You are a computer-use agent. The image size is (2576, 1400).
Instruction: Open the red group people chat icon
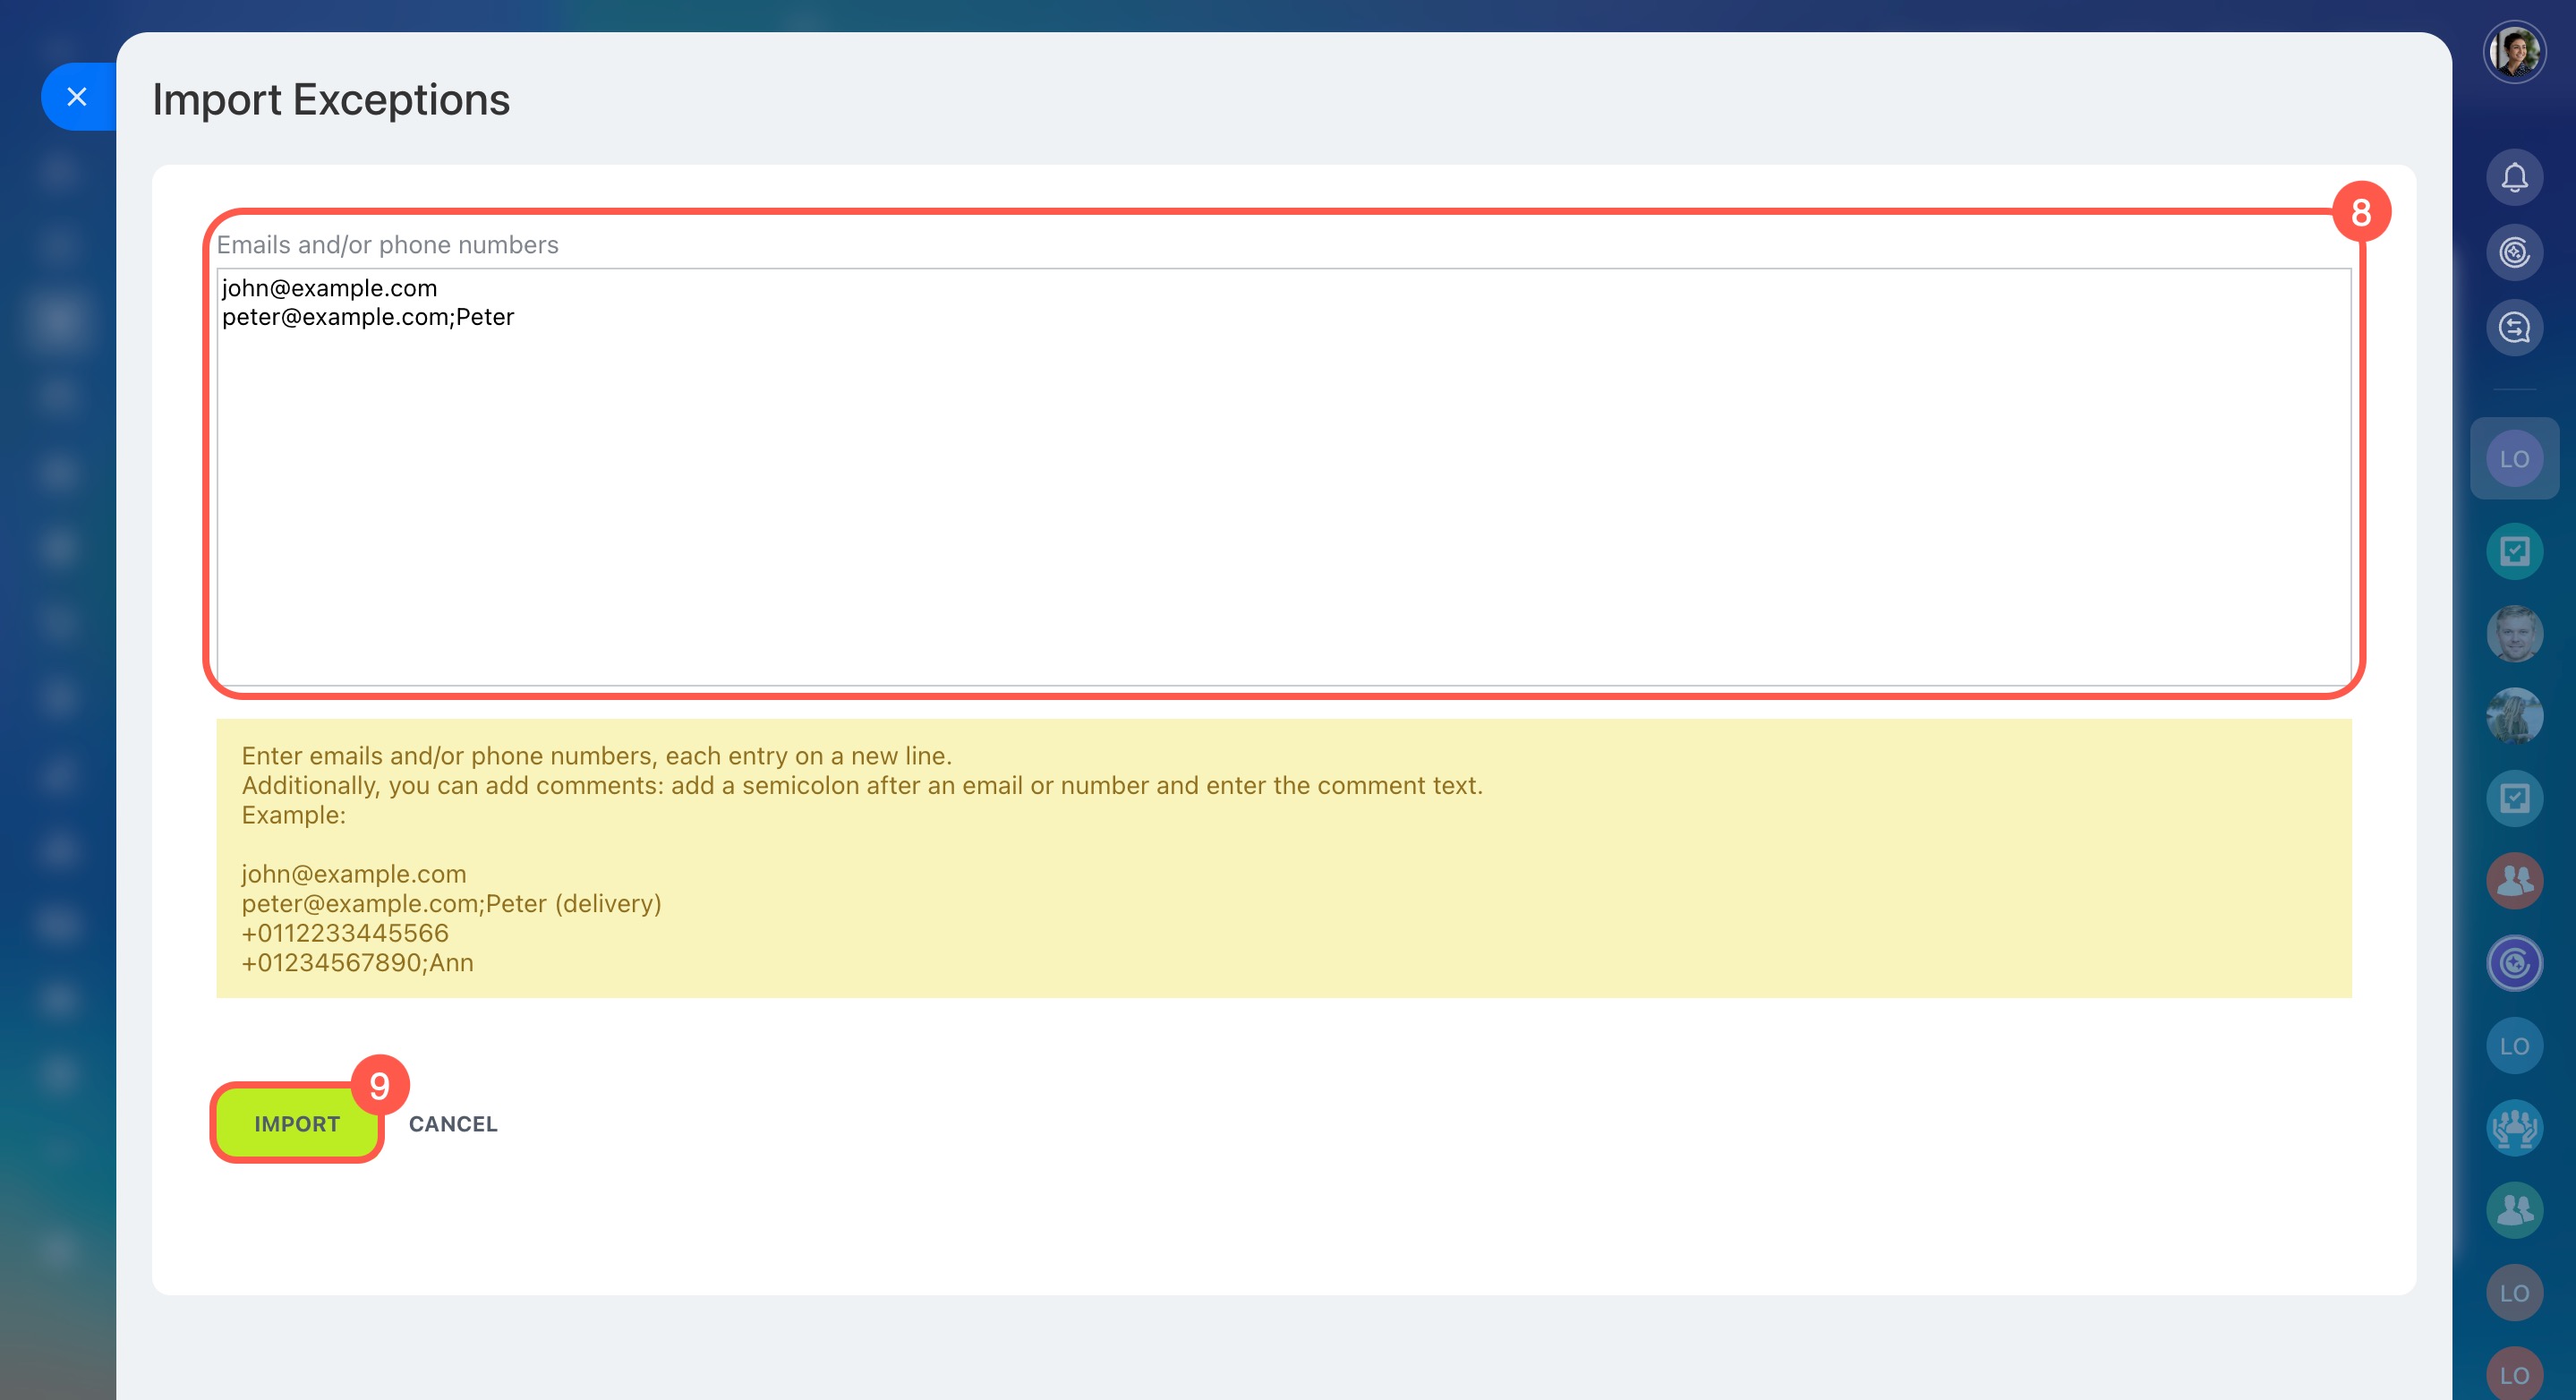2514,881
